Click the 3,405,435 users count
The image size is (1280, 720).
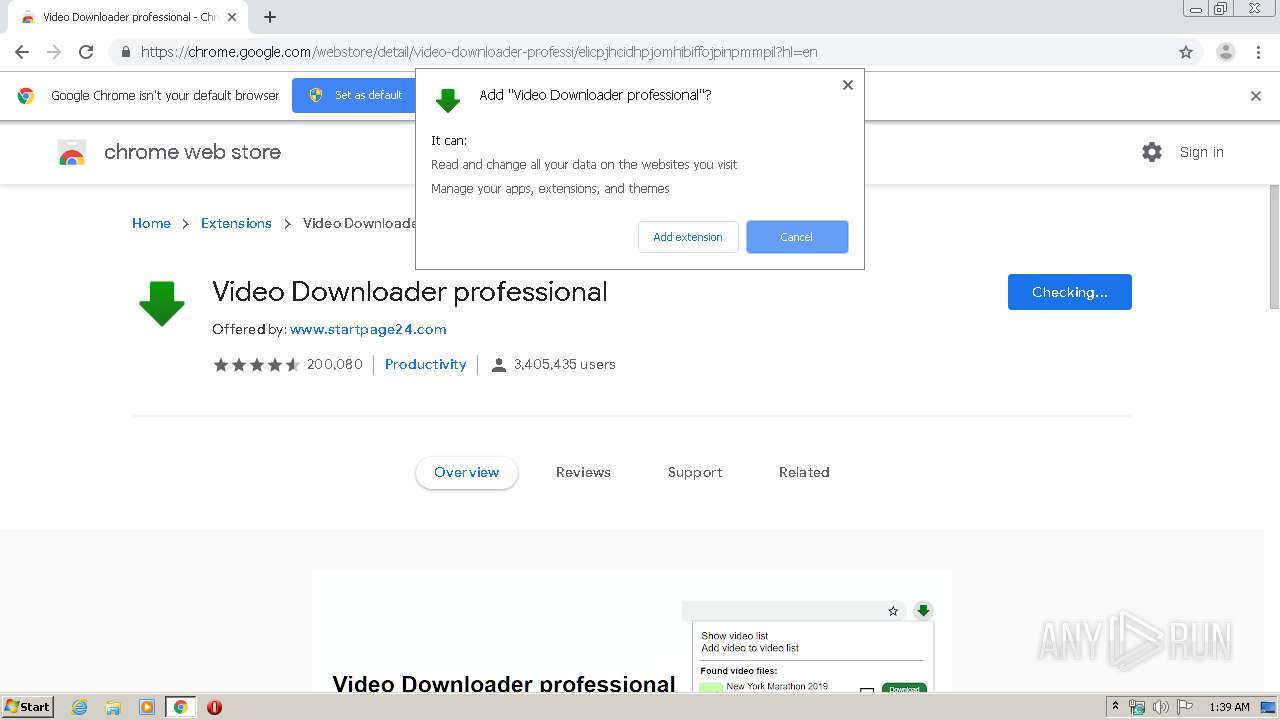tap(553, 364)
